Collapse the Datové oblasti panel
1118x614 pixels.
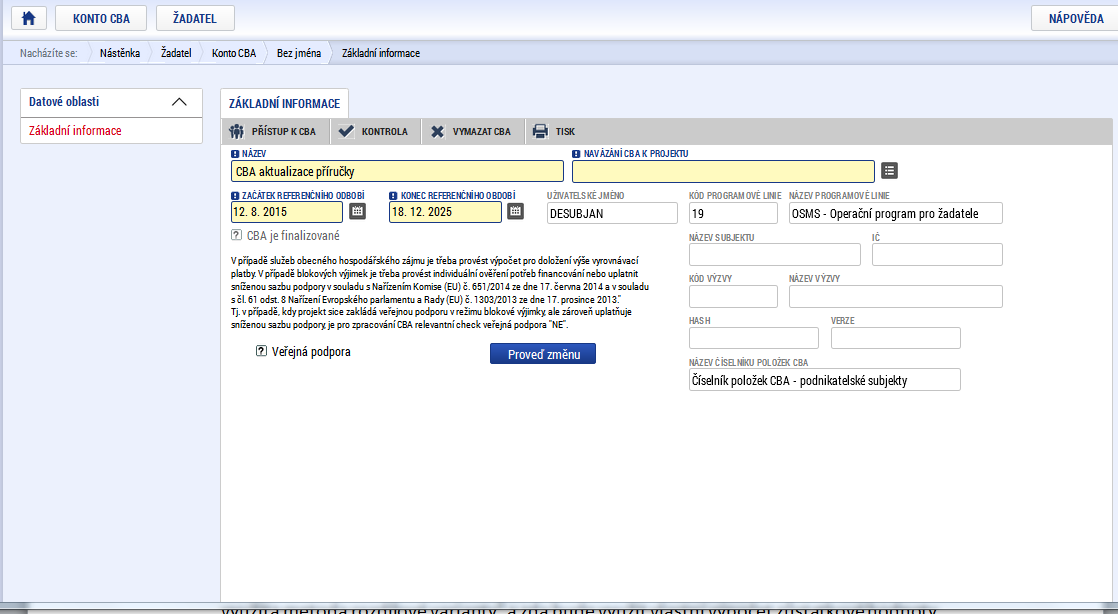pos(179,102)
